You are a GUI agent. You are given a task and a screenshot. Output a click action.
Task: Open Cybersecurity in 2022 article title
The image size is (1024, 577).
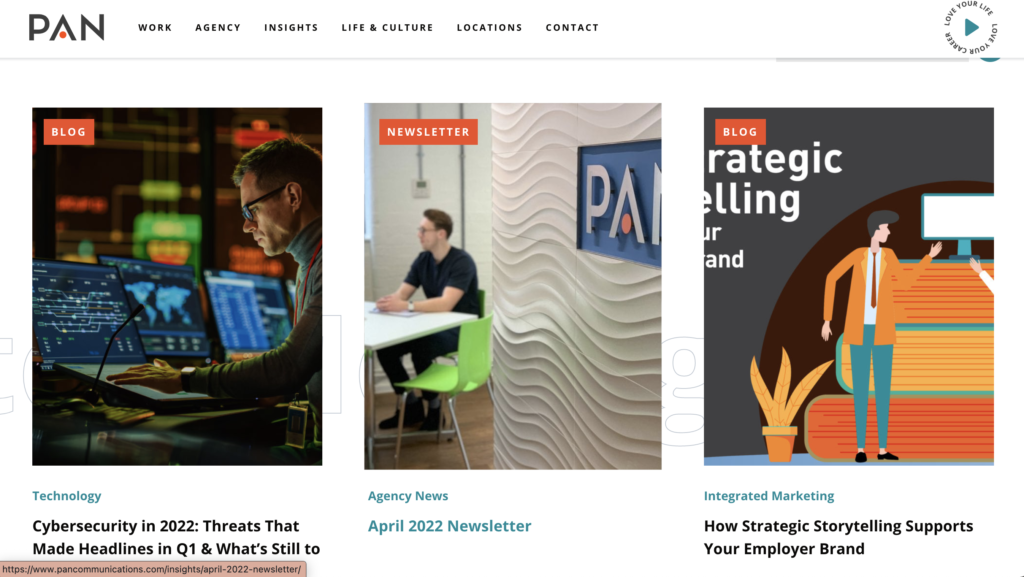[x=176, y=537]
